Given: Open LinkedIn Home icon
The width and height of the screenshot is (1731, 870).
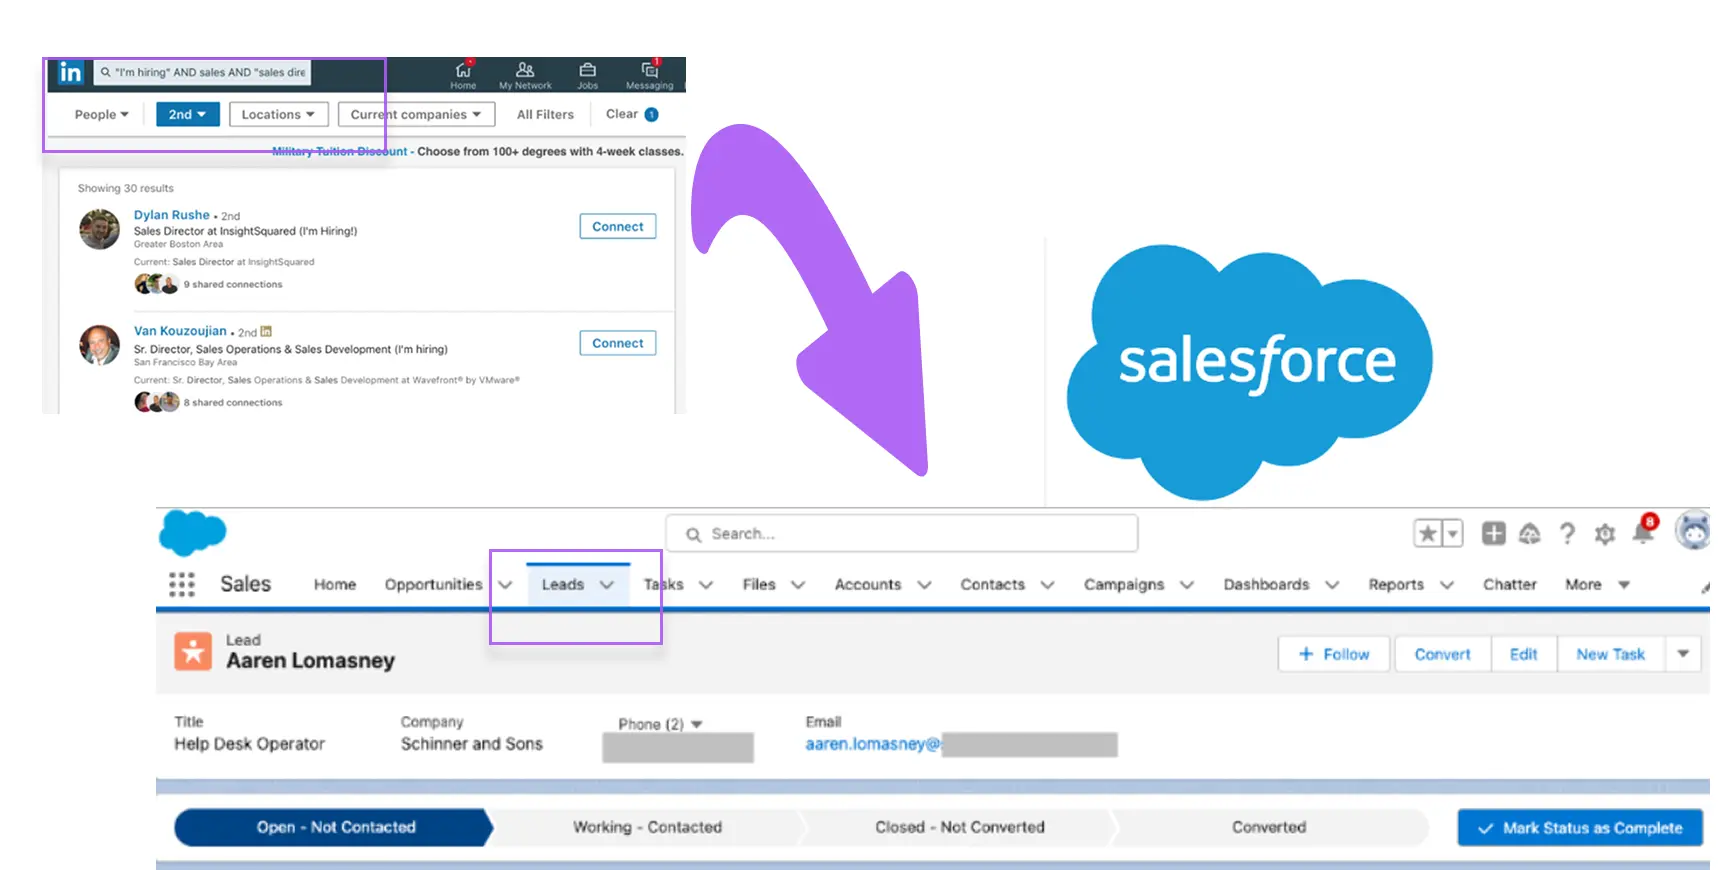Looking at the screenshot, I should pos(463,75).
